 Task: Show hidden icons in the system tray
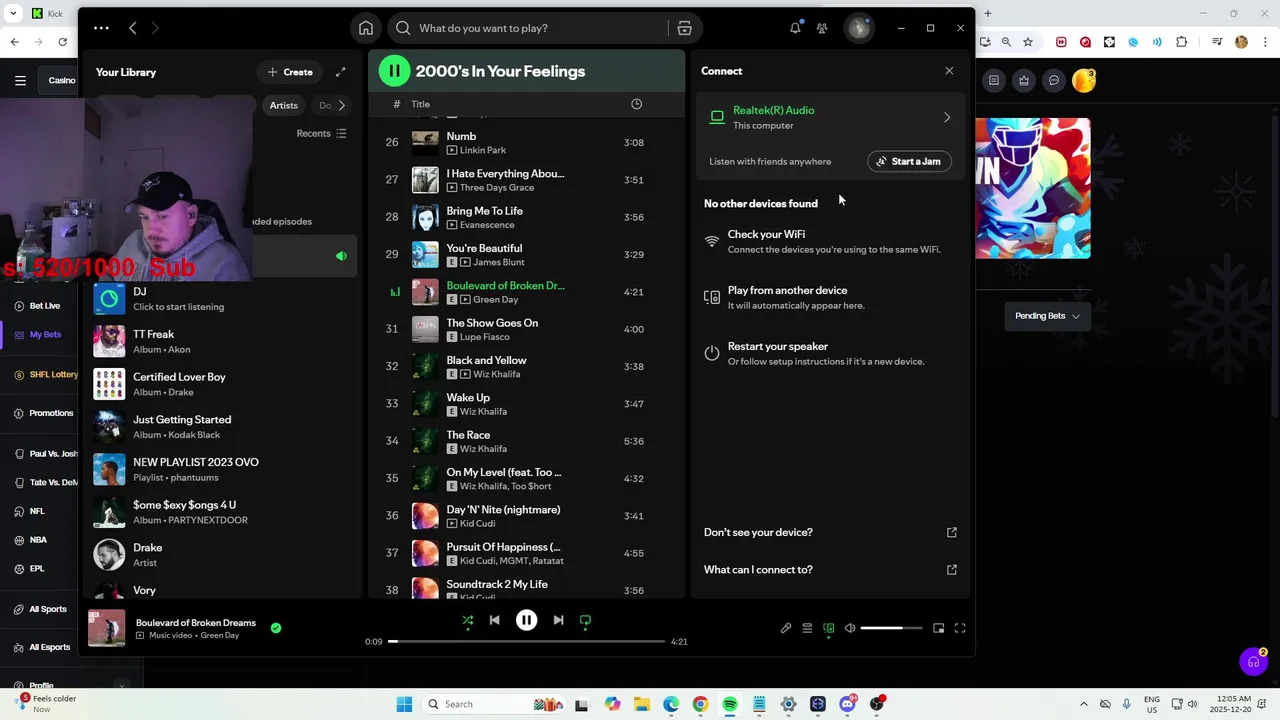pyautogui.click(x=1083, y=704)
